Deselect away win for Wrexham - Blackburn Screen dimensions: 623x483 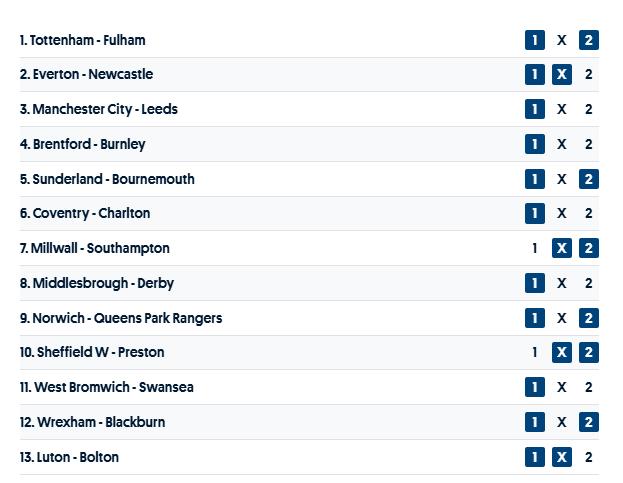[589, 422]
